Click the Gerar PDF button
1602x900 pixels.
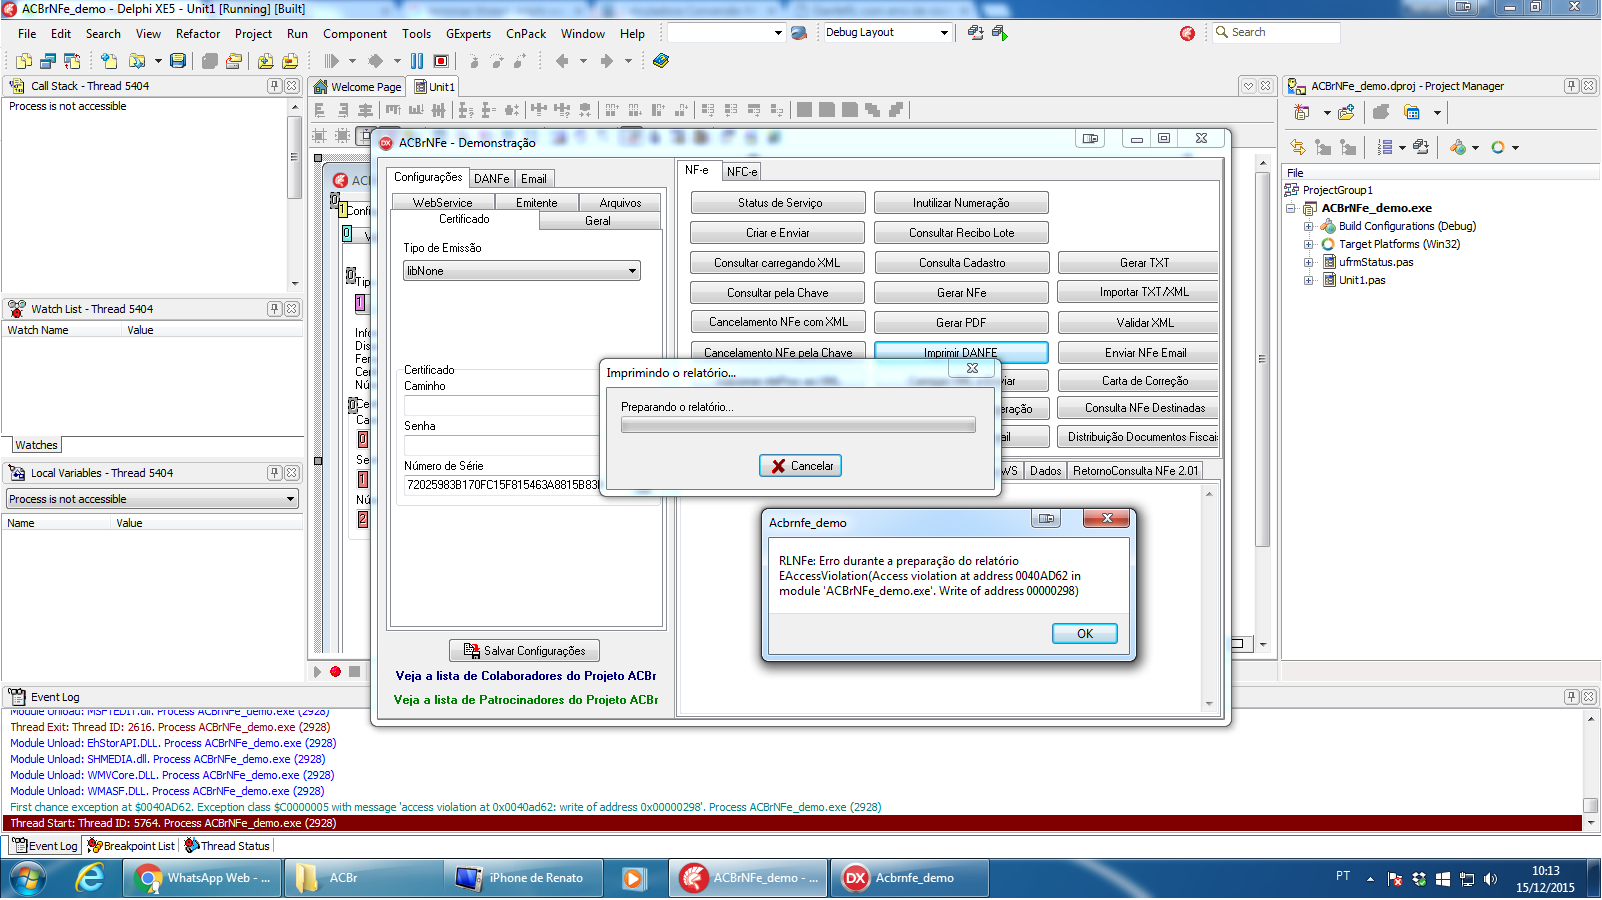pyautogui.click(x=961, y=323)
